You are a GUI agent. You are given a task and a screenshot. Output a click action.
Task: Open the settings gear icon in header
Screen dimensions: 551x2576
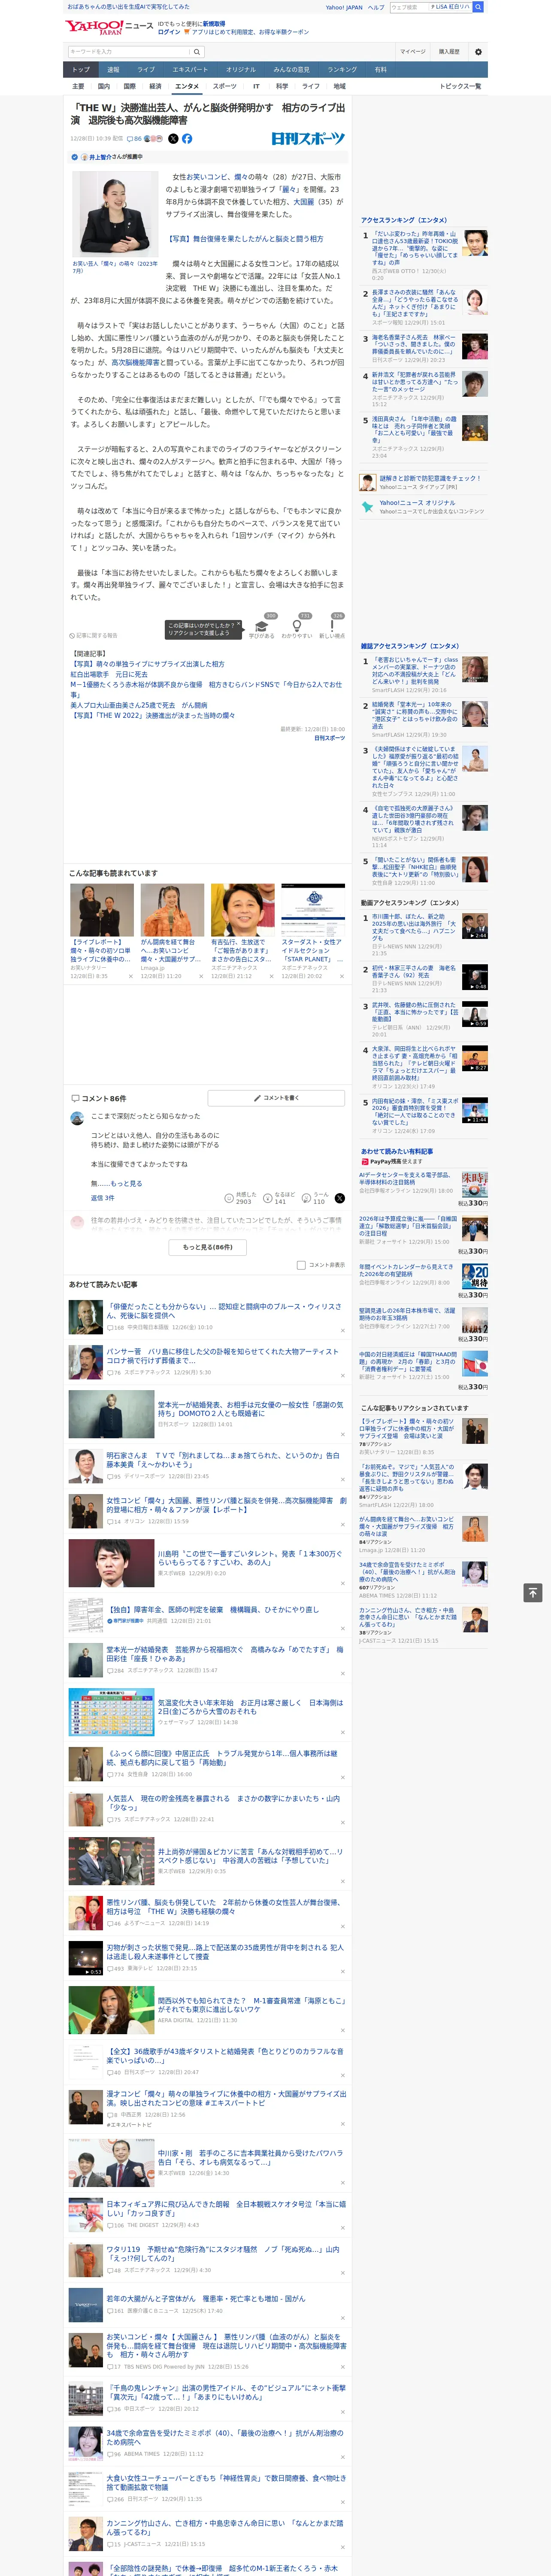click(x=478, y=51)
